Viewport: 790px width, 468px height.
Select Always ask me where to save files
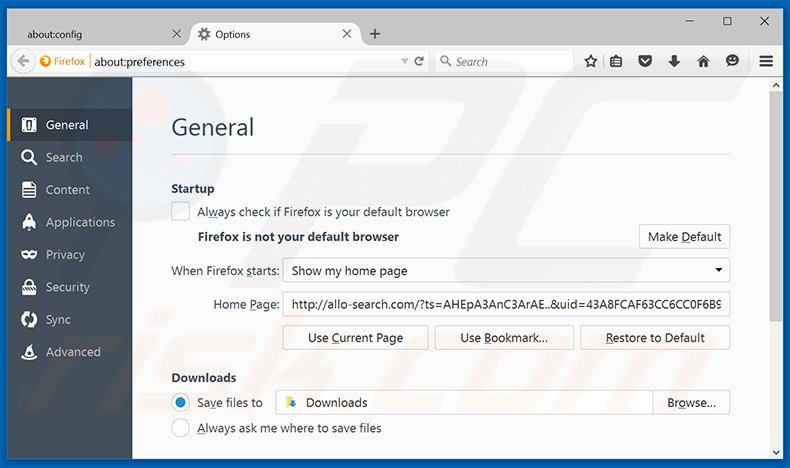(x=180, y=428)
